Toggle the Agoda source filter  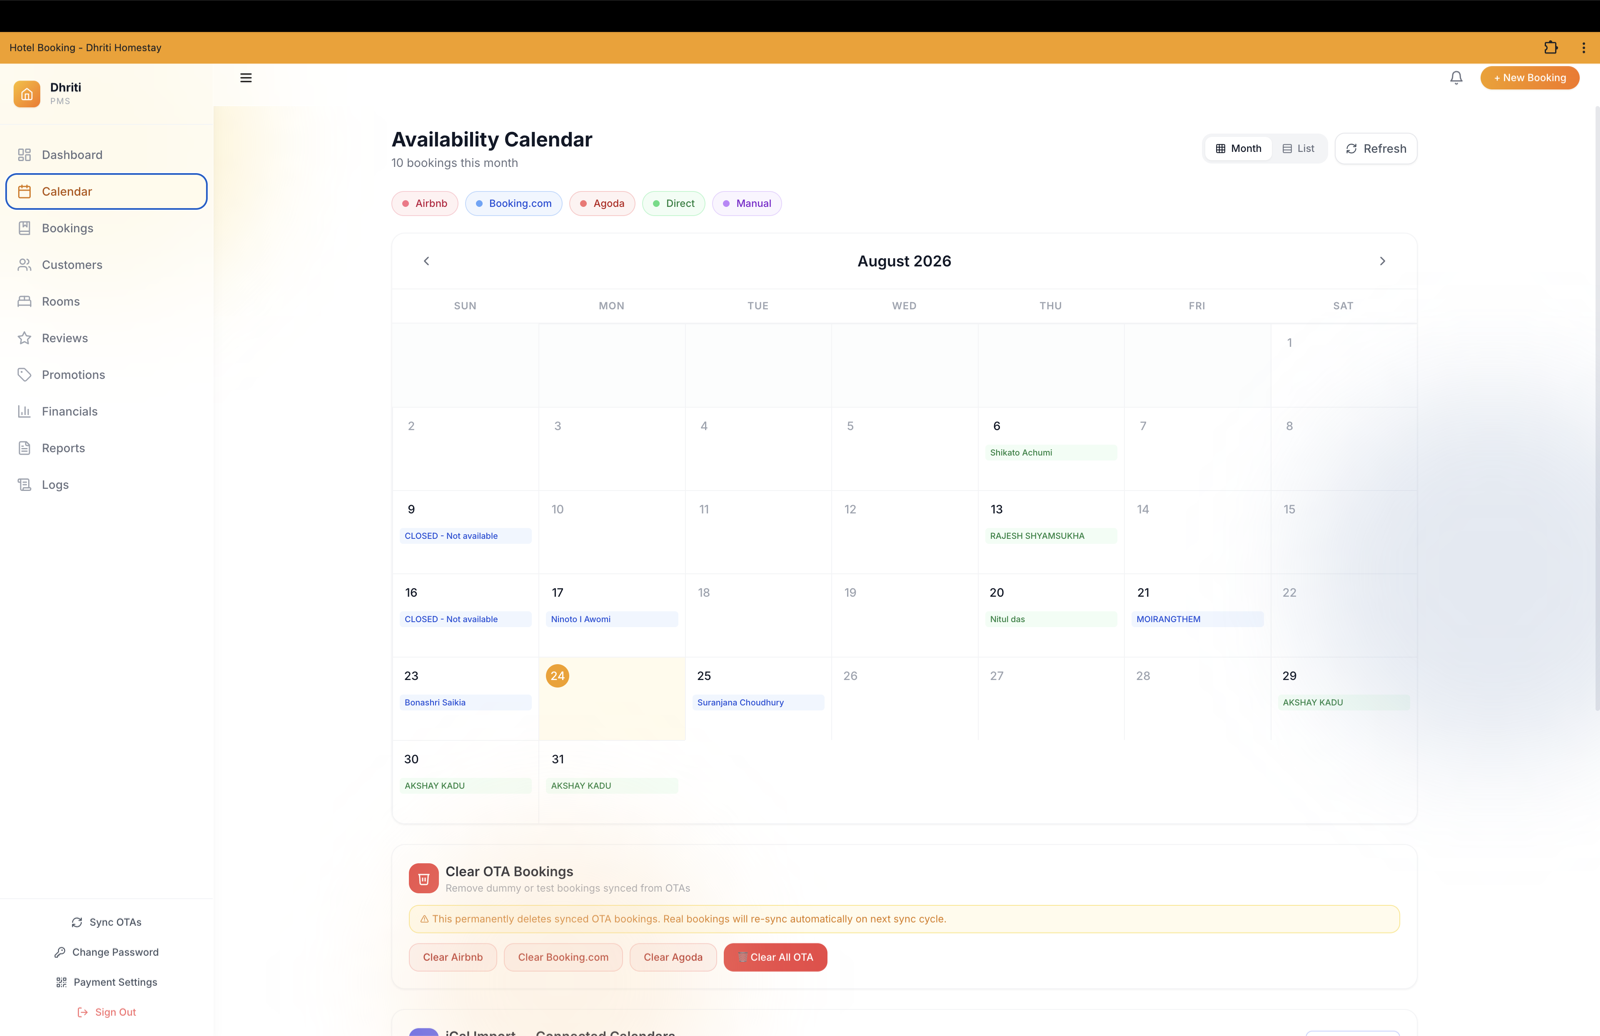602,203
